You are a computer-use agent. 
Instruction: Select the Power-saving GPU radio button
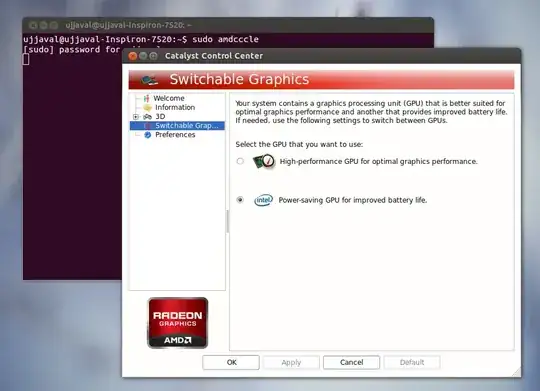tap(240, 200)
